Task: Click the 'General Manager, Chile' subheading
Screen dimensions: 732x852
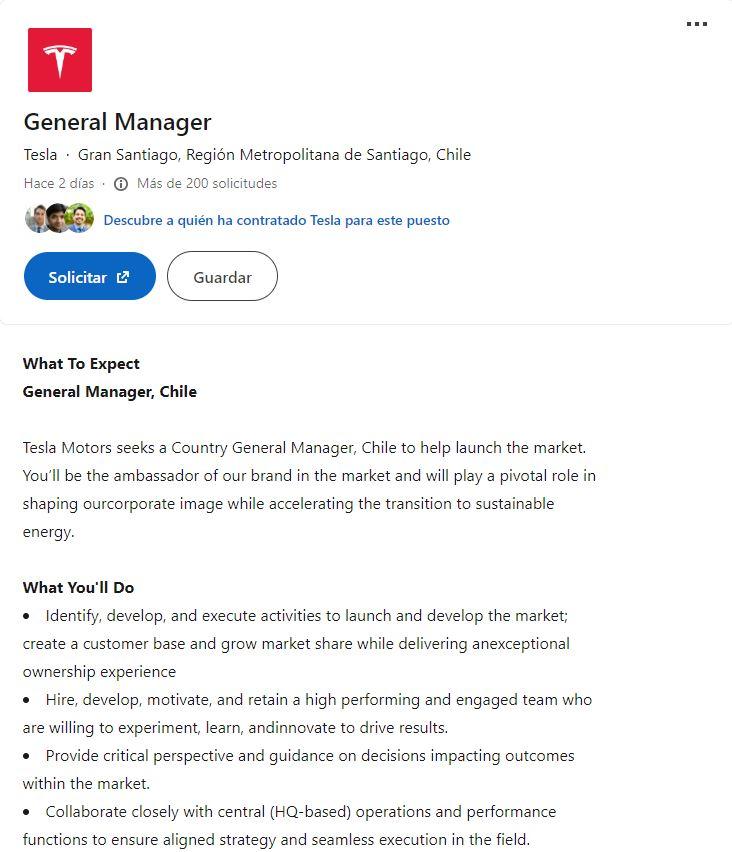Action: [x=110, y=392]
